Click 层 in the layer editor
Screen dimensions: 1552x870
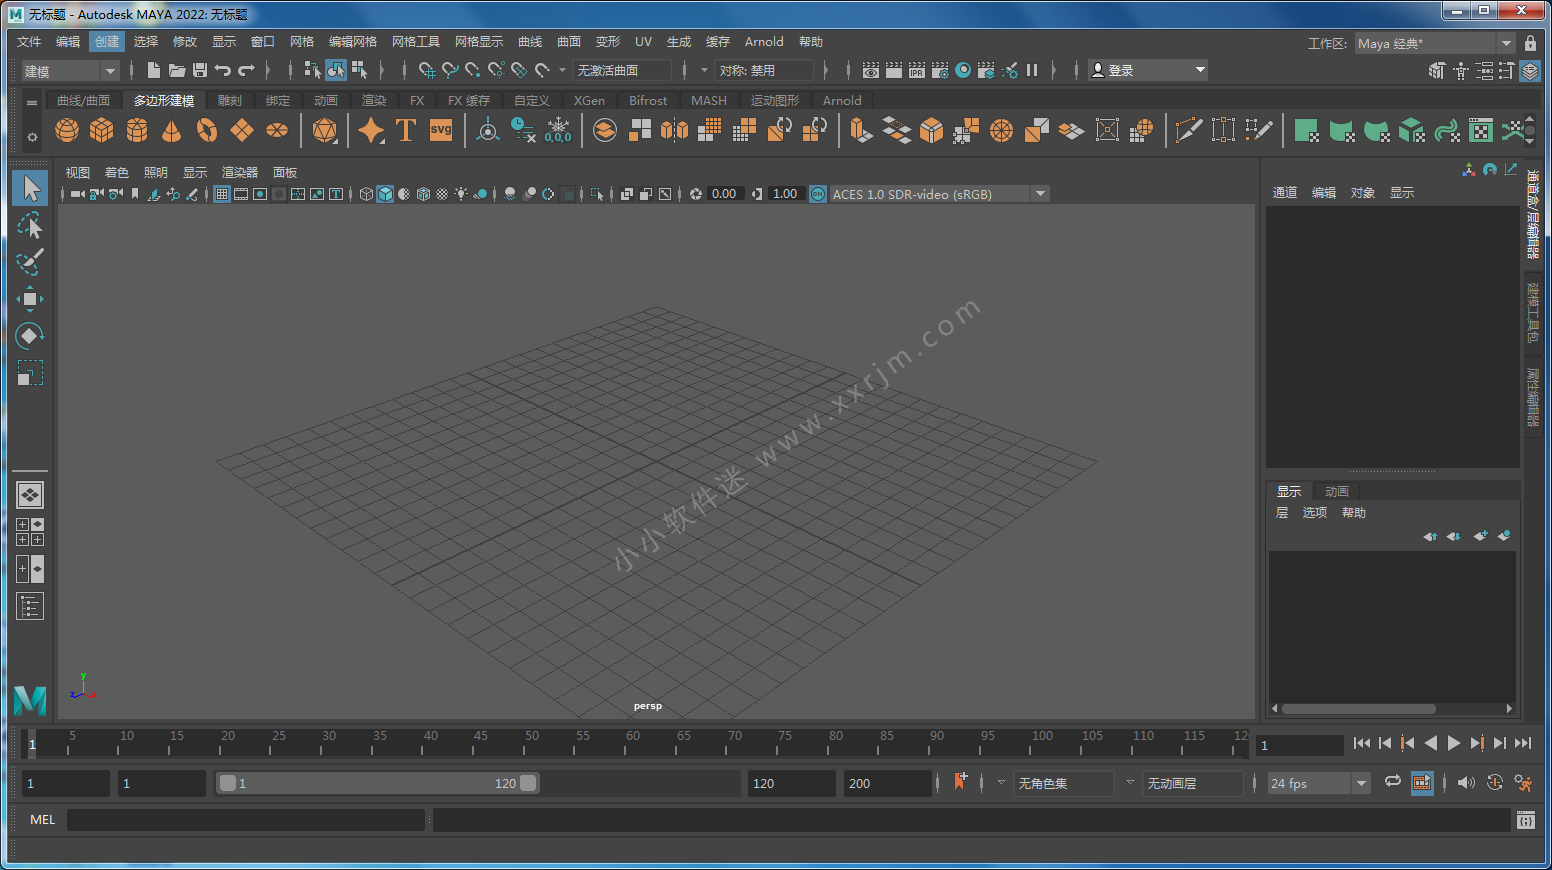click(x=1282, y=513)
